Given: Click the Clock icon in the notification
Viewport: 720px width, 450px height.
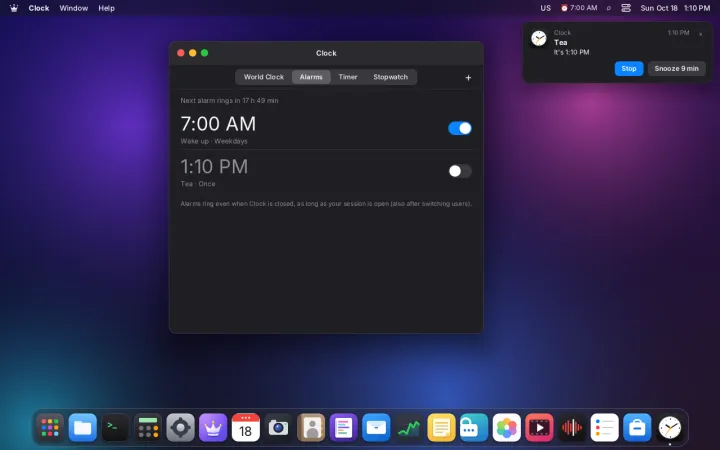Looking at the screenshot, I should pos(539,39).
